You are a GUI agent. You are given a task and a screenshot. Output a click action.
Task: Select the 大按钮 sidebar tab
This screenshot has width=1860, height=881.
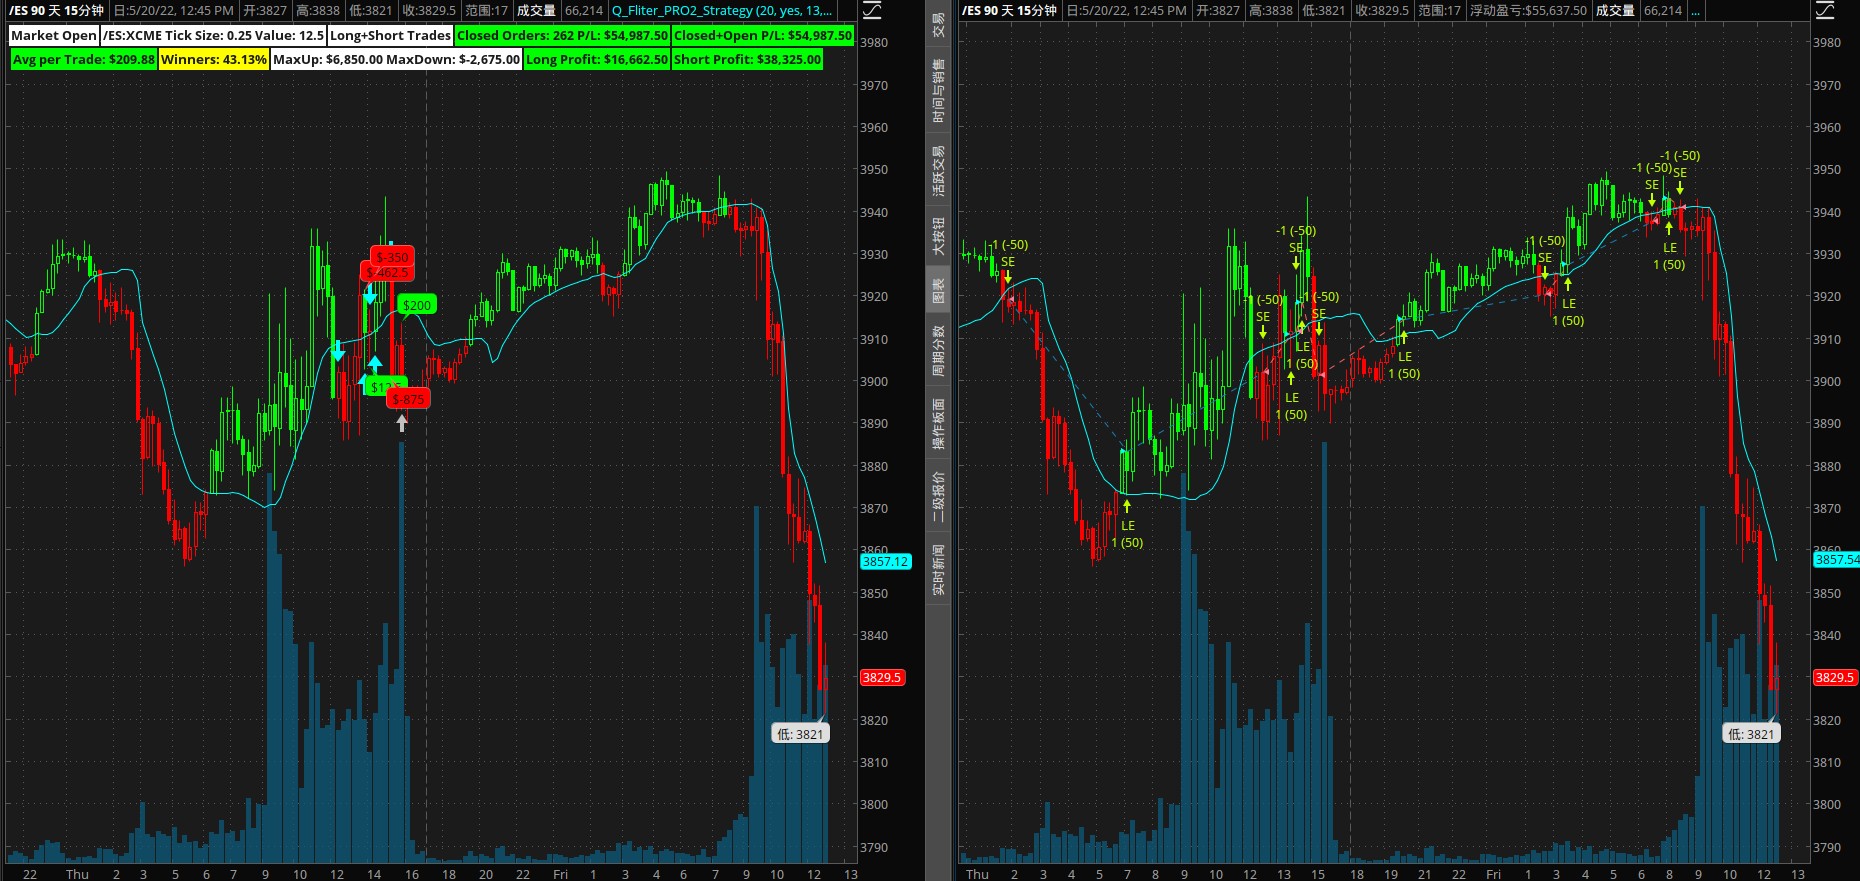[x=938, y=235]
